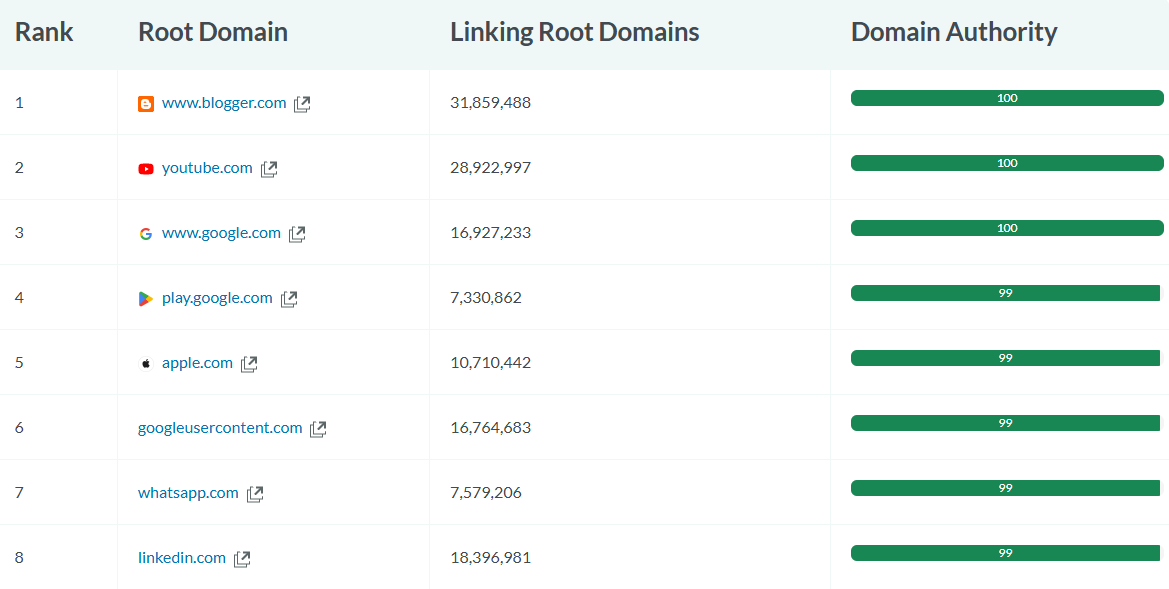Image resolution: width=1169 pixels, height=589 pixels.
Task: Click youtube.com Domain Authority 100 bar
Action: (x=1007, y=163)
